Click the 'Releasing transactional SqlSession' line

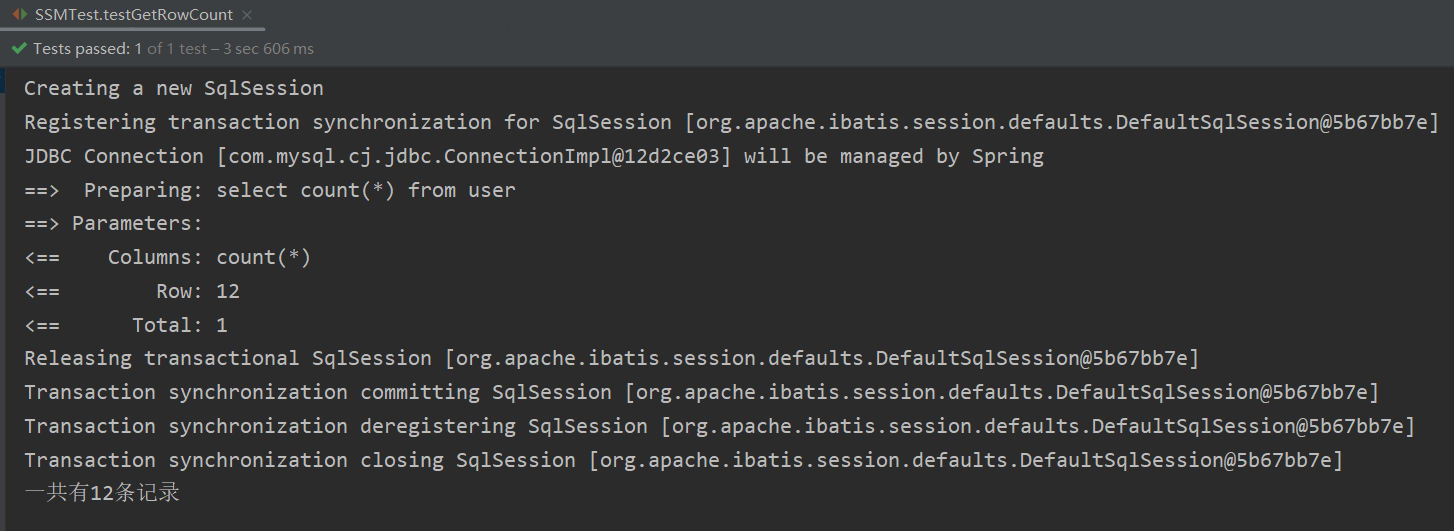coord(611,358)
